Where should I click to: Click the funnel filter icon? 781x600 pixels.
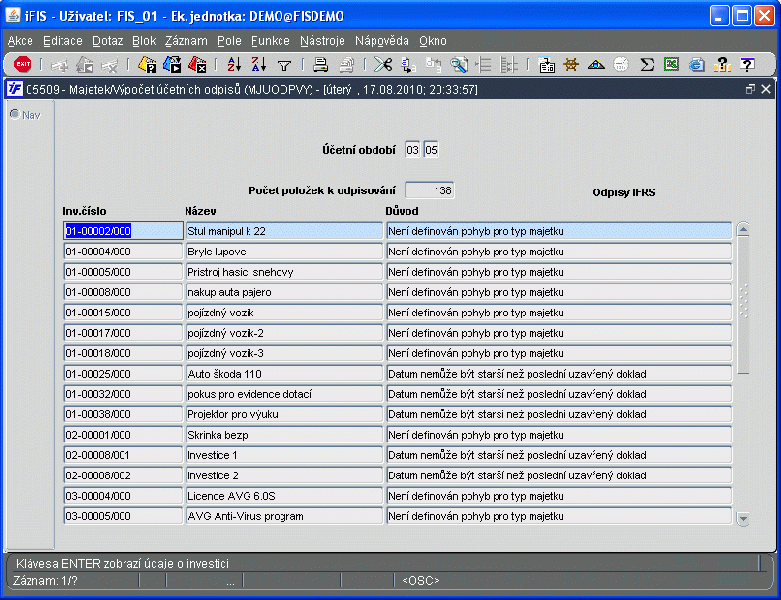(x=284, y=65)
